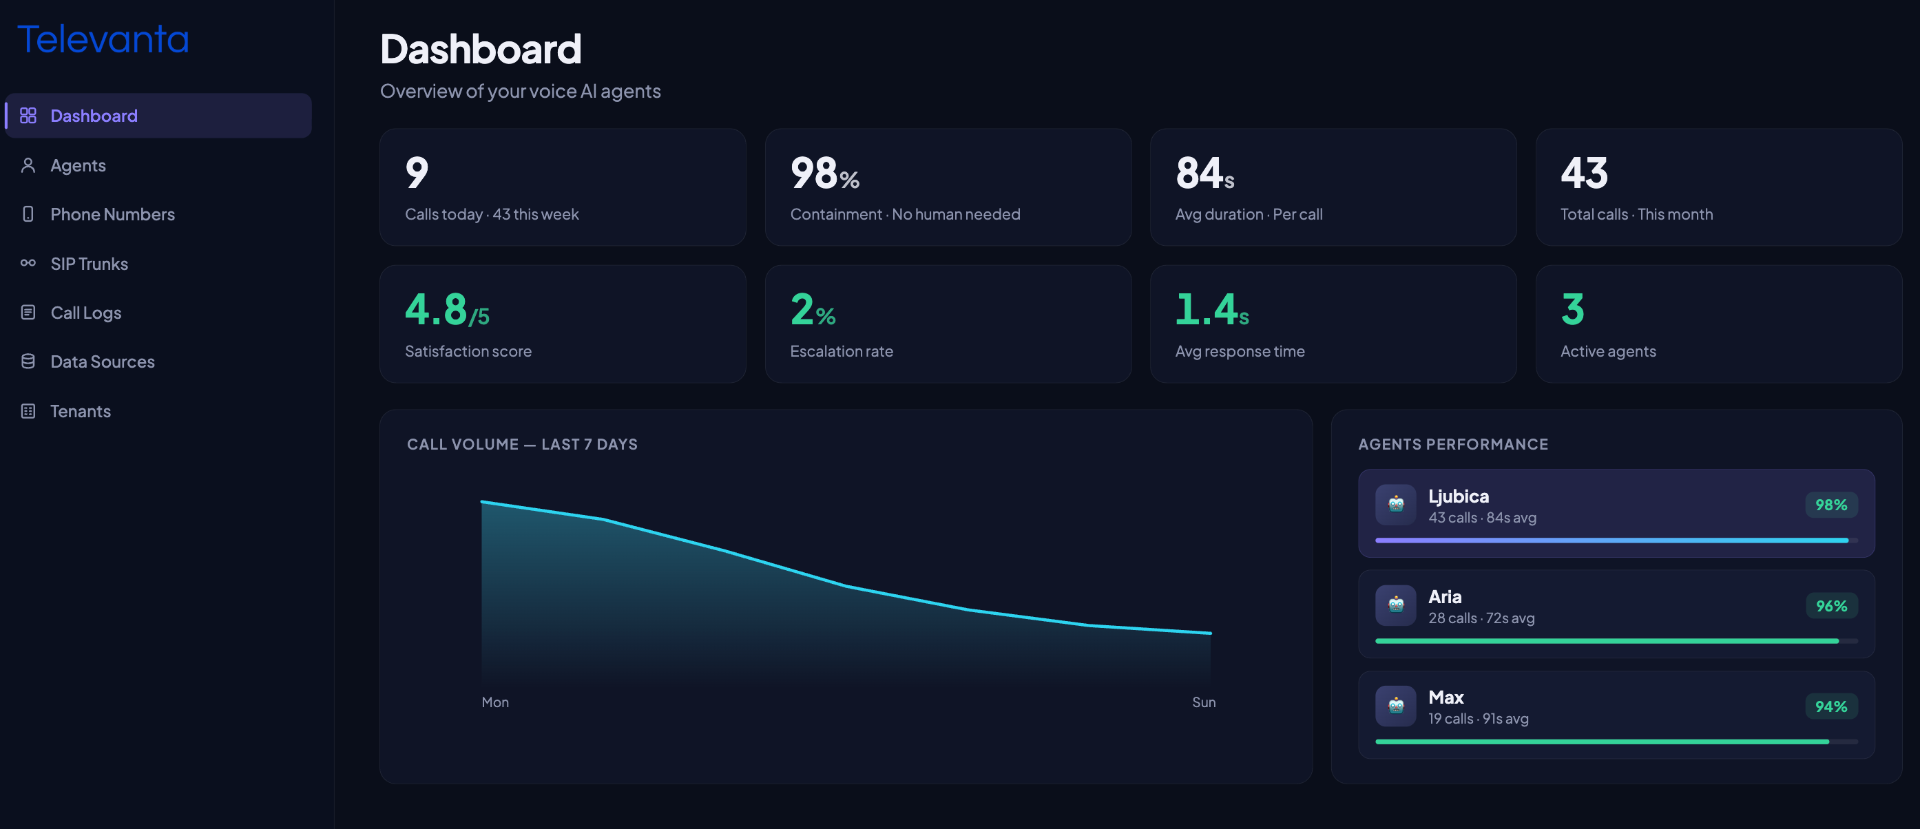Navigate to SIP Trunks
The width and height of the screenshot is (1920, 829).
(159, 264)
